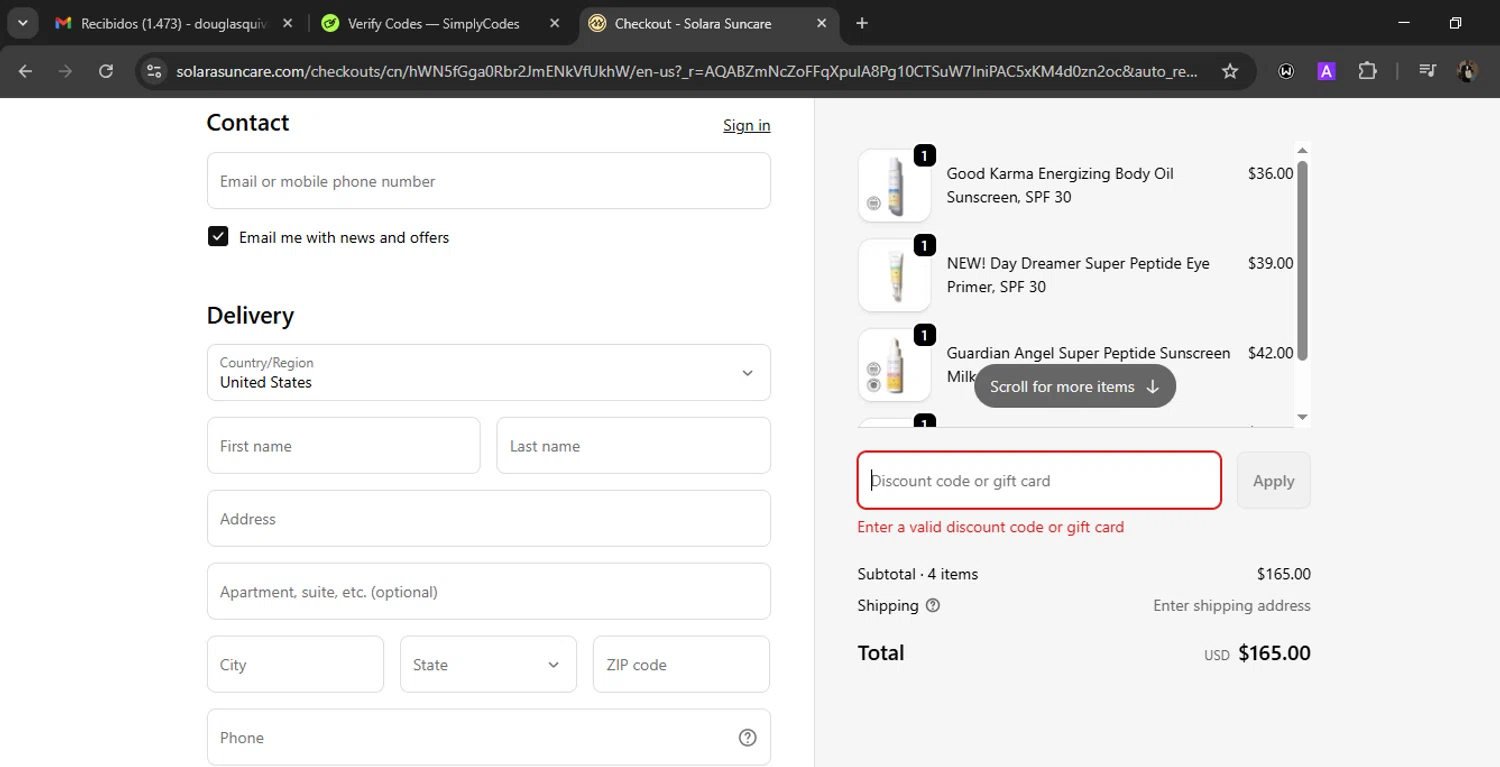Click the Address field
The image size is (1500, 767).
click(x=488, y=519)
